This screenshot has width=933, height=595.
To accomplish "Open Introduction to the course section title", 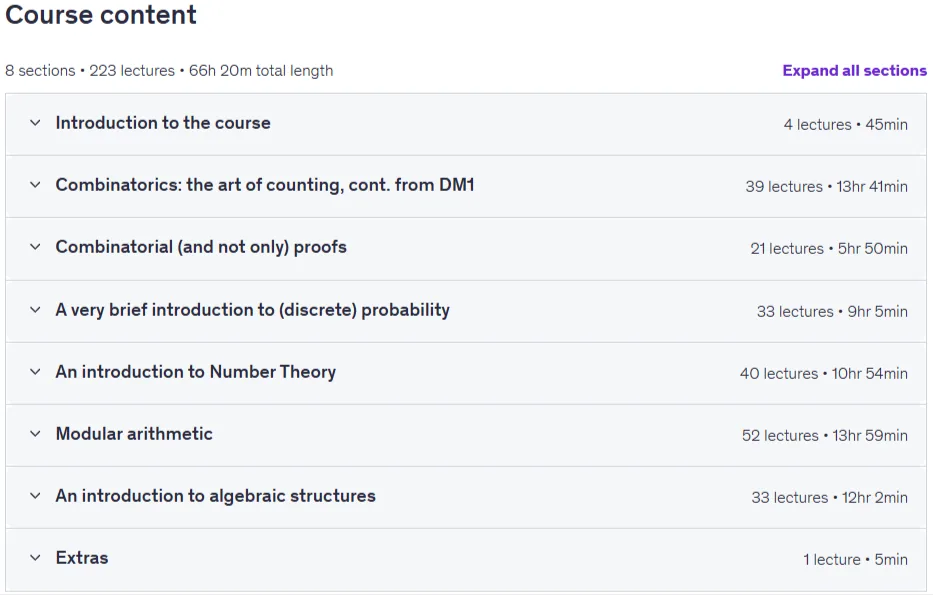I will pyautogui.click(x=163, y=123).
